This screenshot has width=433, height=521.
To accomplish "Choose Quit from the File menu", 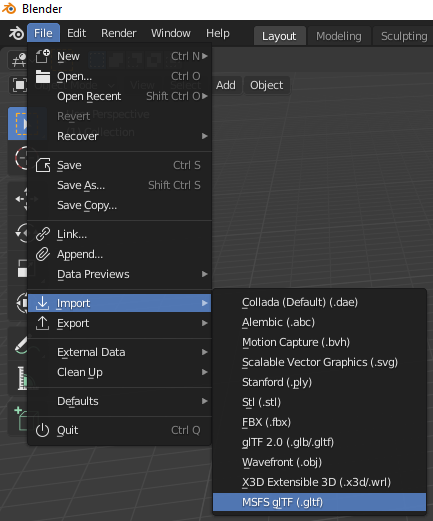I will [120, 430].
